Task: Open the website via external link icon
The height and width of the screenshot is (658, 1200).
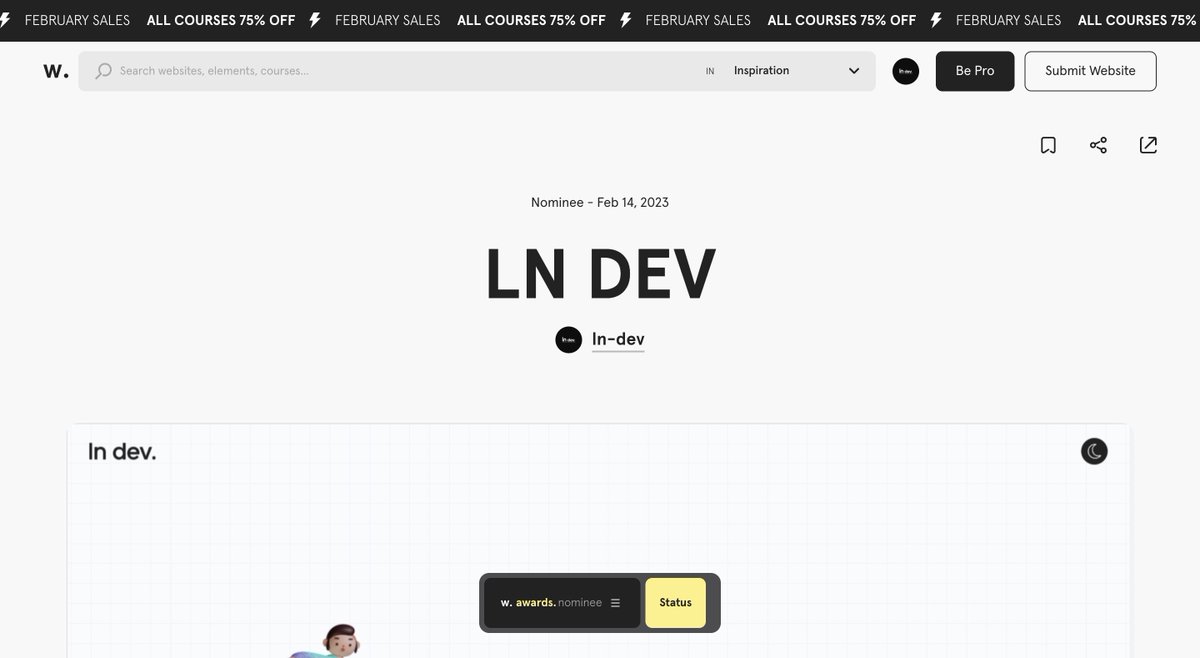Action: click(1148, 145)
